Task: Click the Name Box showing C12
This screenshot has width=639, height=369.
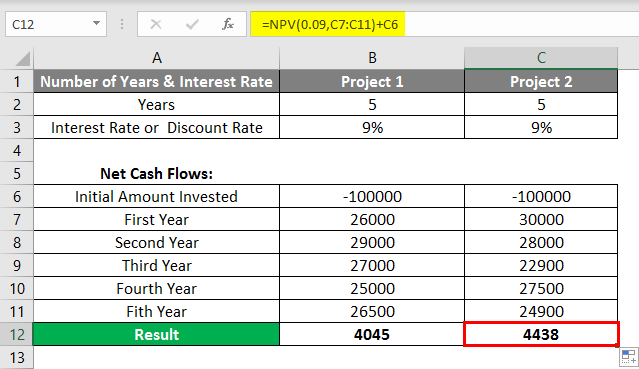Action: 56,24
